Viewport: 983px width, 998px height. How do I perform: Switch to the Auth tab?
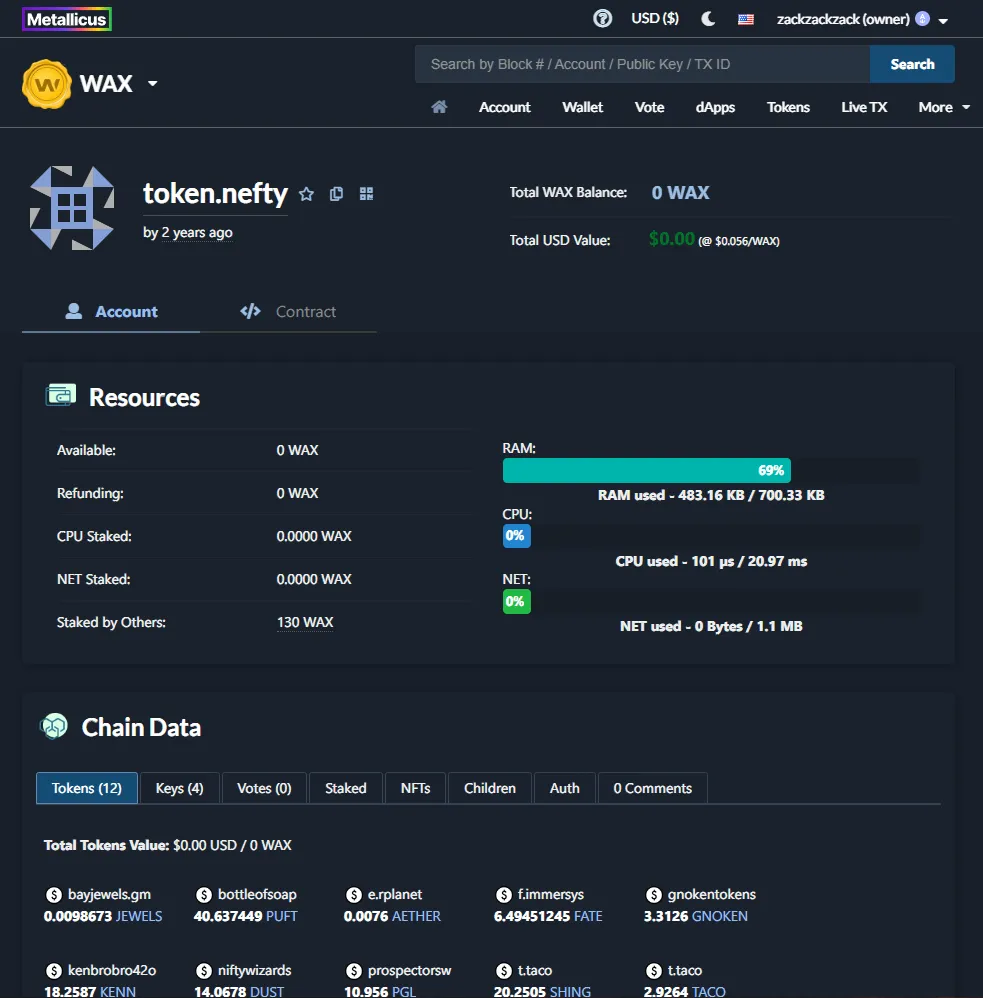565,788
